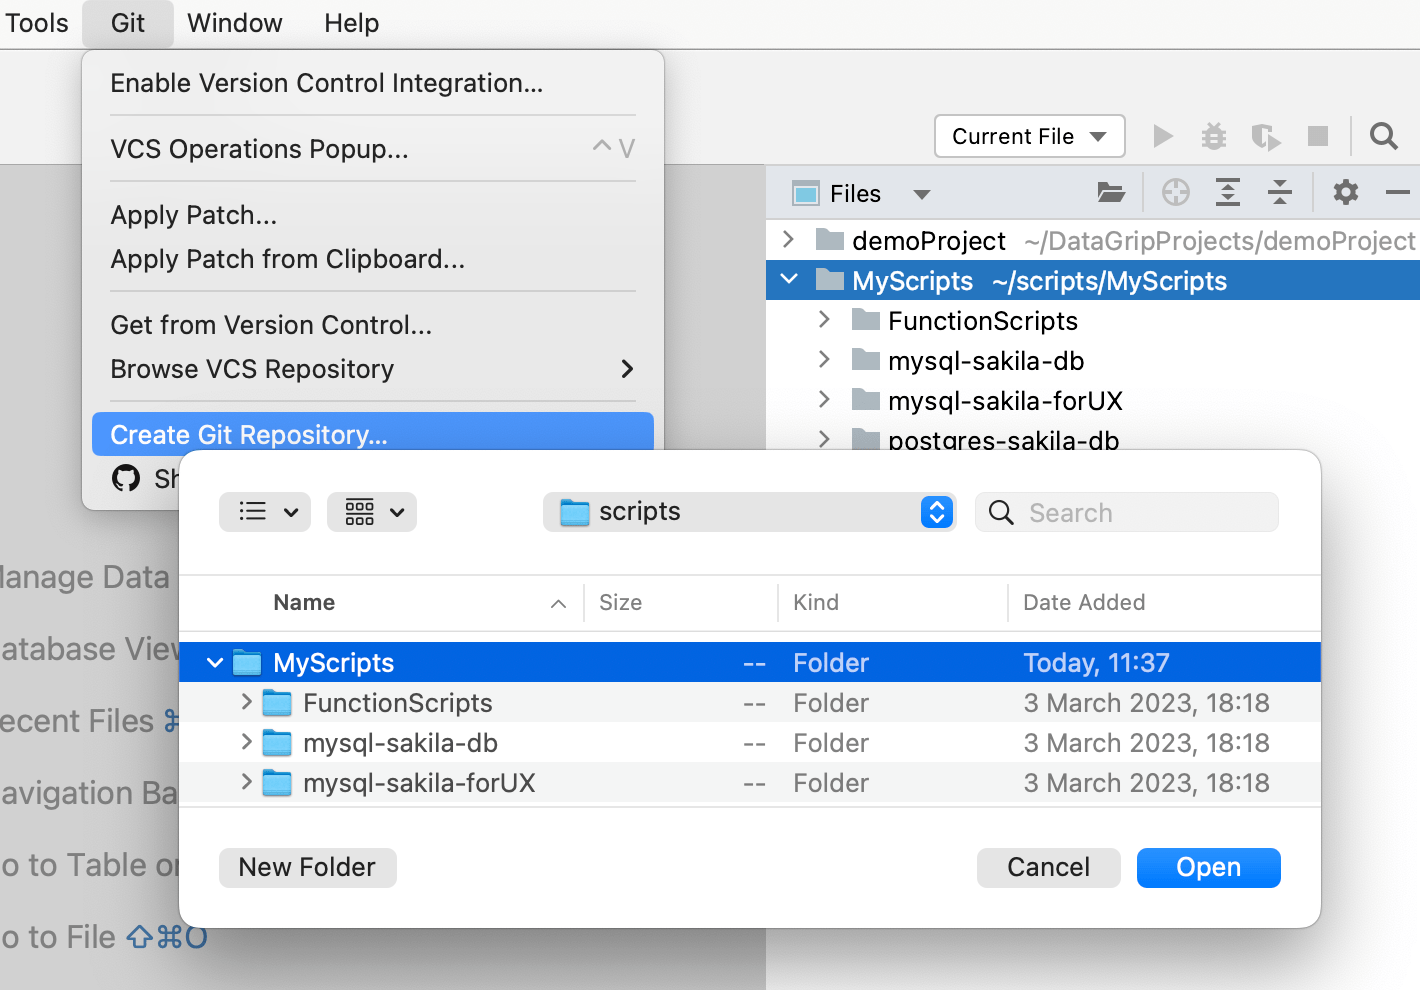Click Cancel in file dialog
1420x990 pixels.
1049,867
